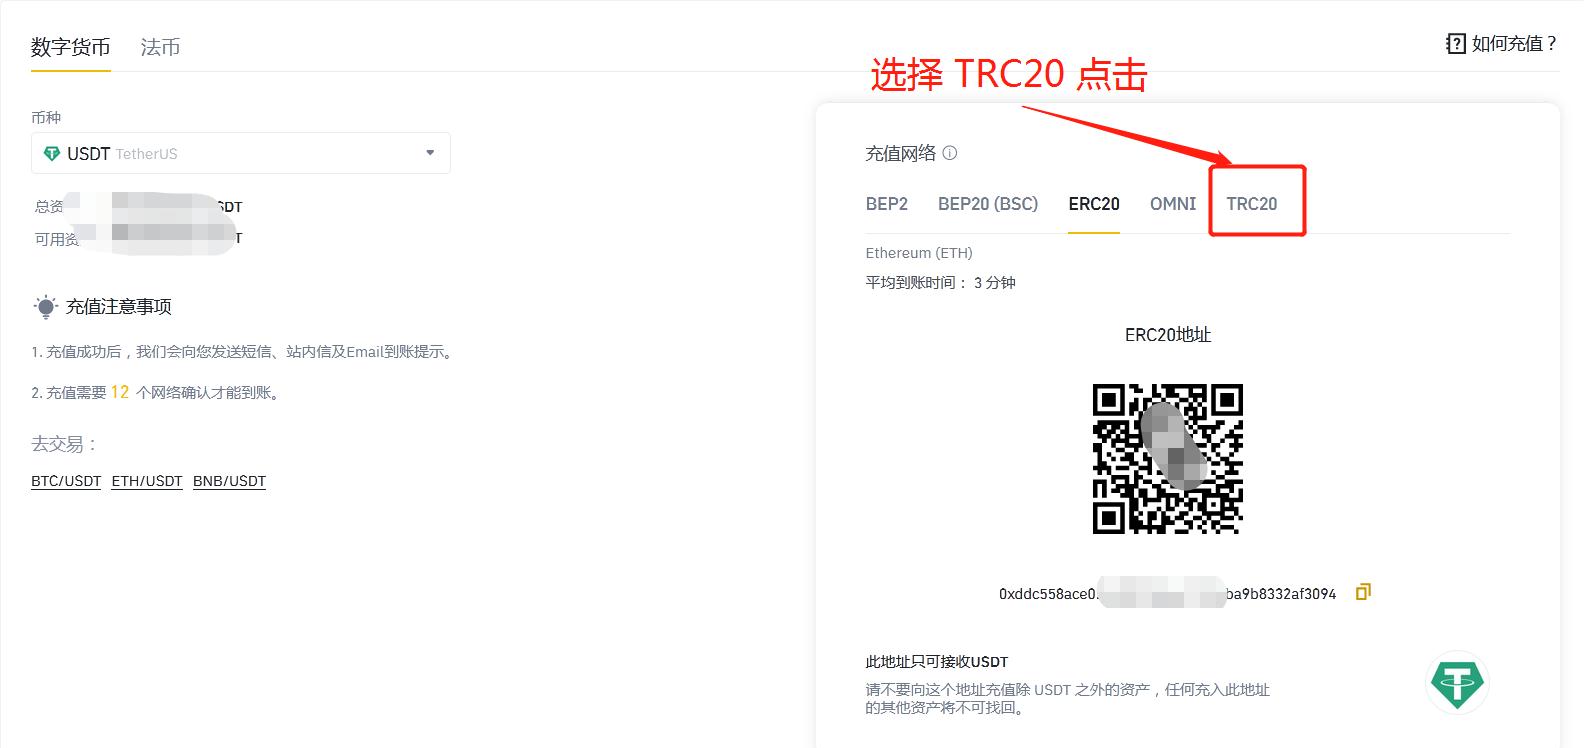Click the 币种 field label
Viewport: 1584px width, 748px height.
[x=46, y=118]
